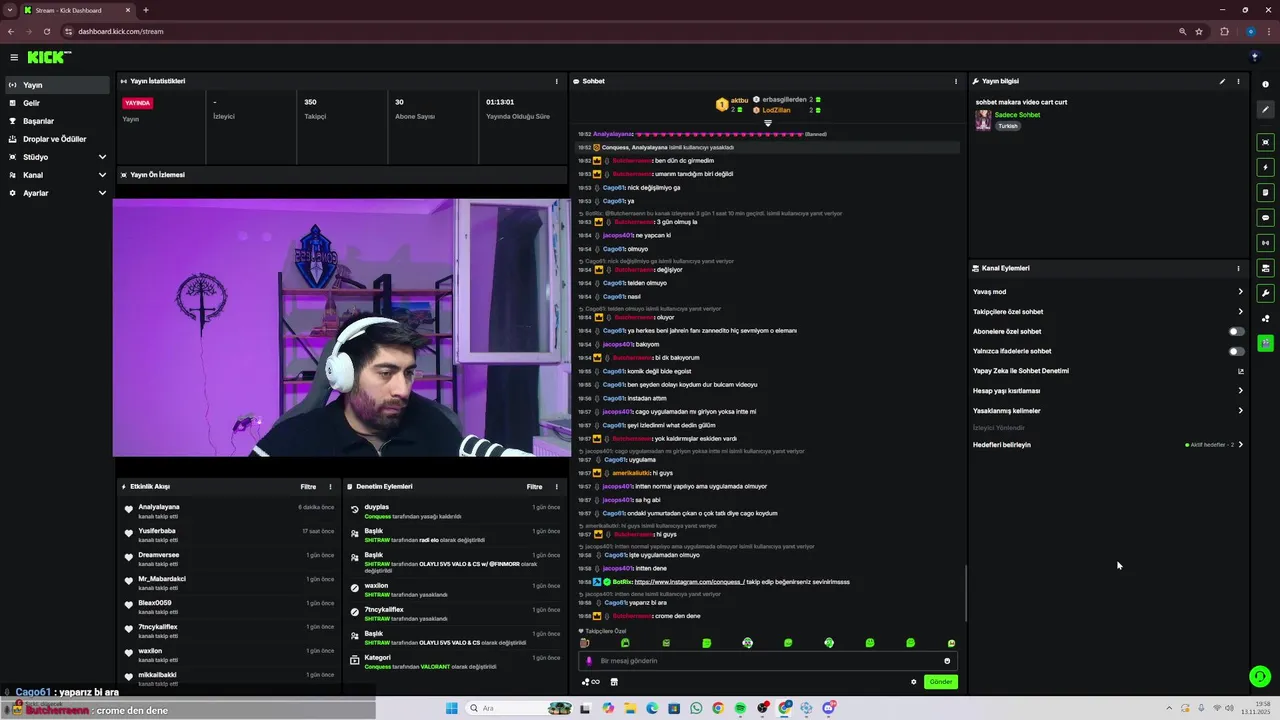The image size is (1280, 720).
Task: Toggle Yalnızca ifadelerle sohbet switch
Action: (x=1237, y=351)
